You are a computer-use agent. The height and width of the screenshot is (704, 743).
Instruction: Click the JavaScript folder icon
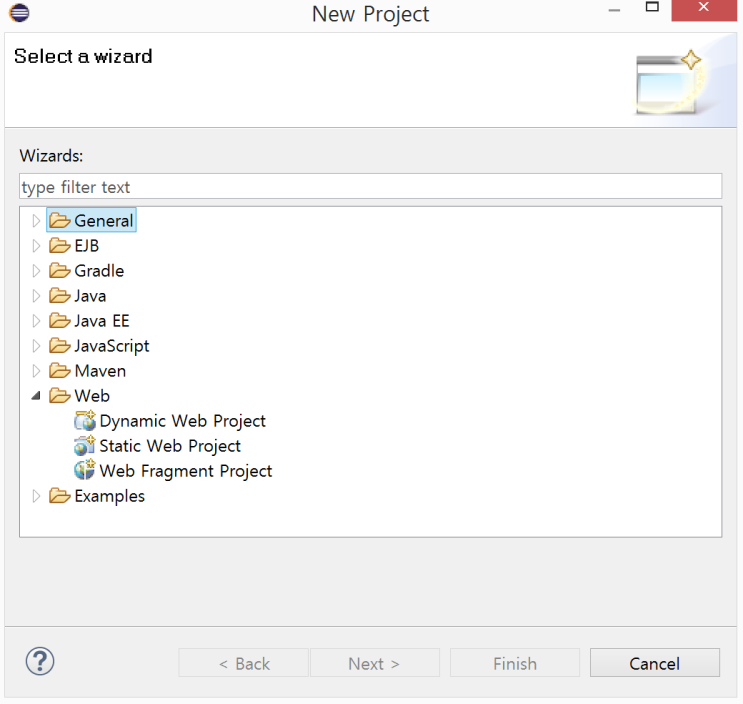(60, 346)
